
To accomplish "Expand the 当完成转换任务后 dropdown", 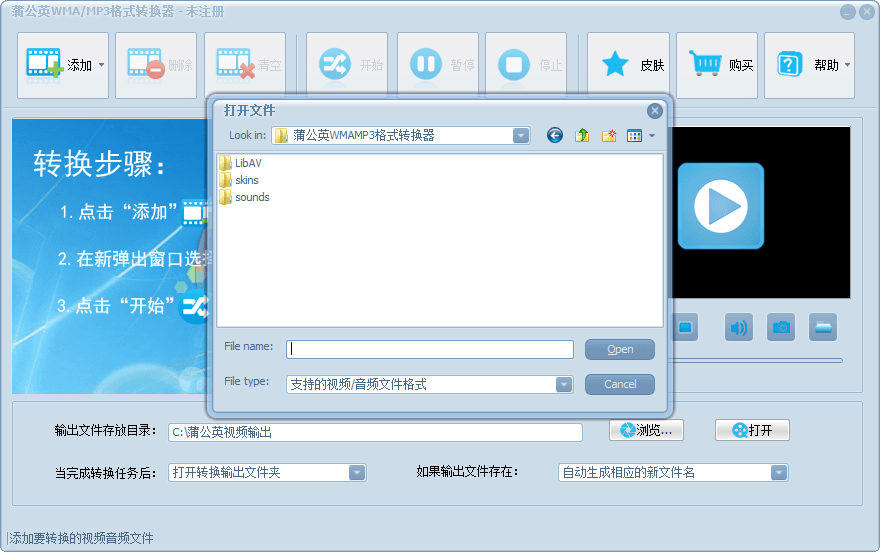I will (x=357, y=472).
